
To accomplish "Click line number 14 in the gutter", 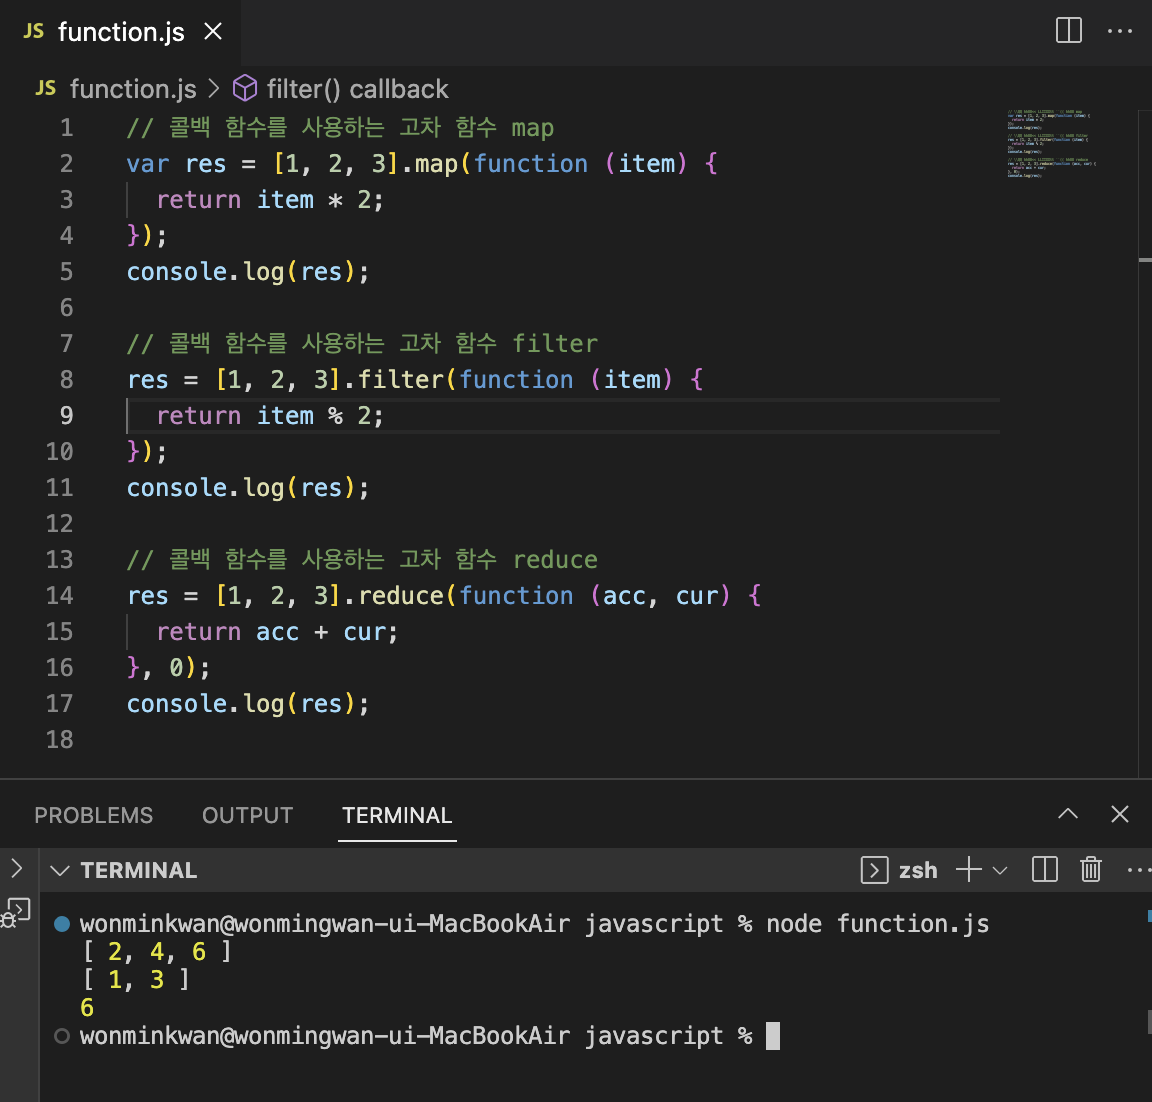I will click(x=60, y=596).
